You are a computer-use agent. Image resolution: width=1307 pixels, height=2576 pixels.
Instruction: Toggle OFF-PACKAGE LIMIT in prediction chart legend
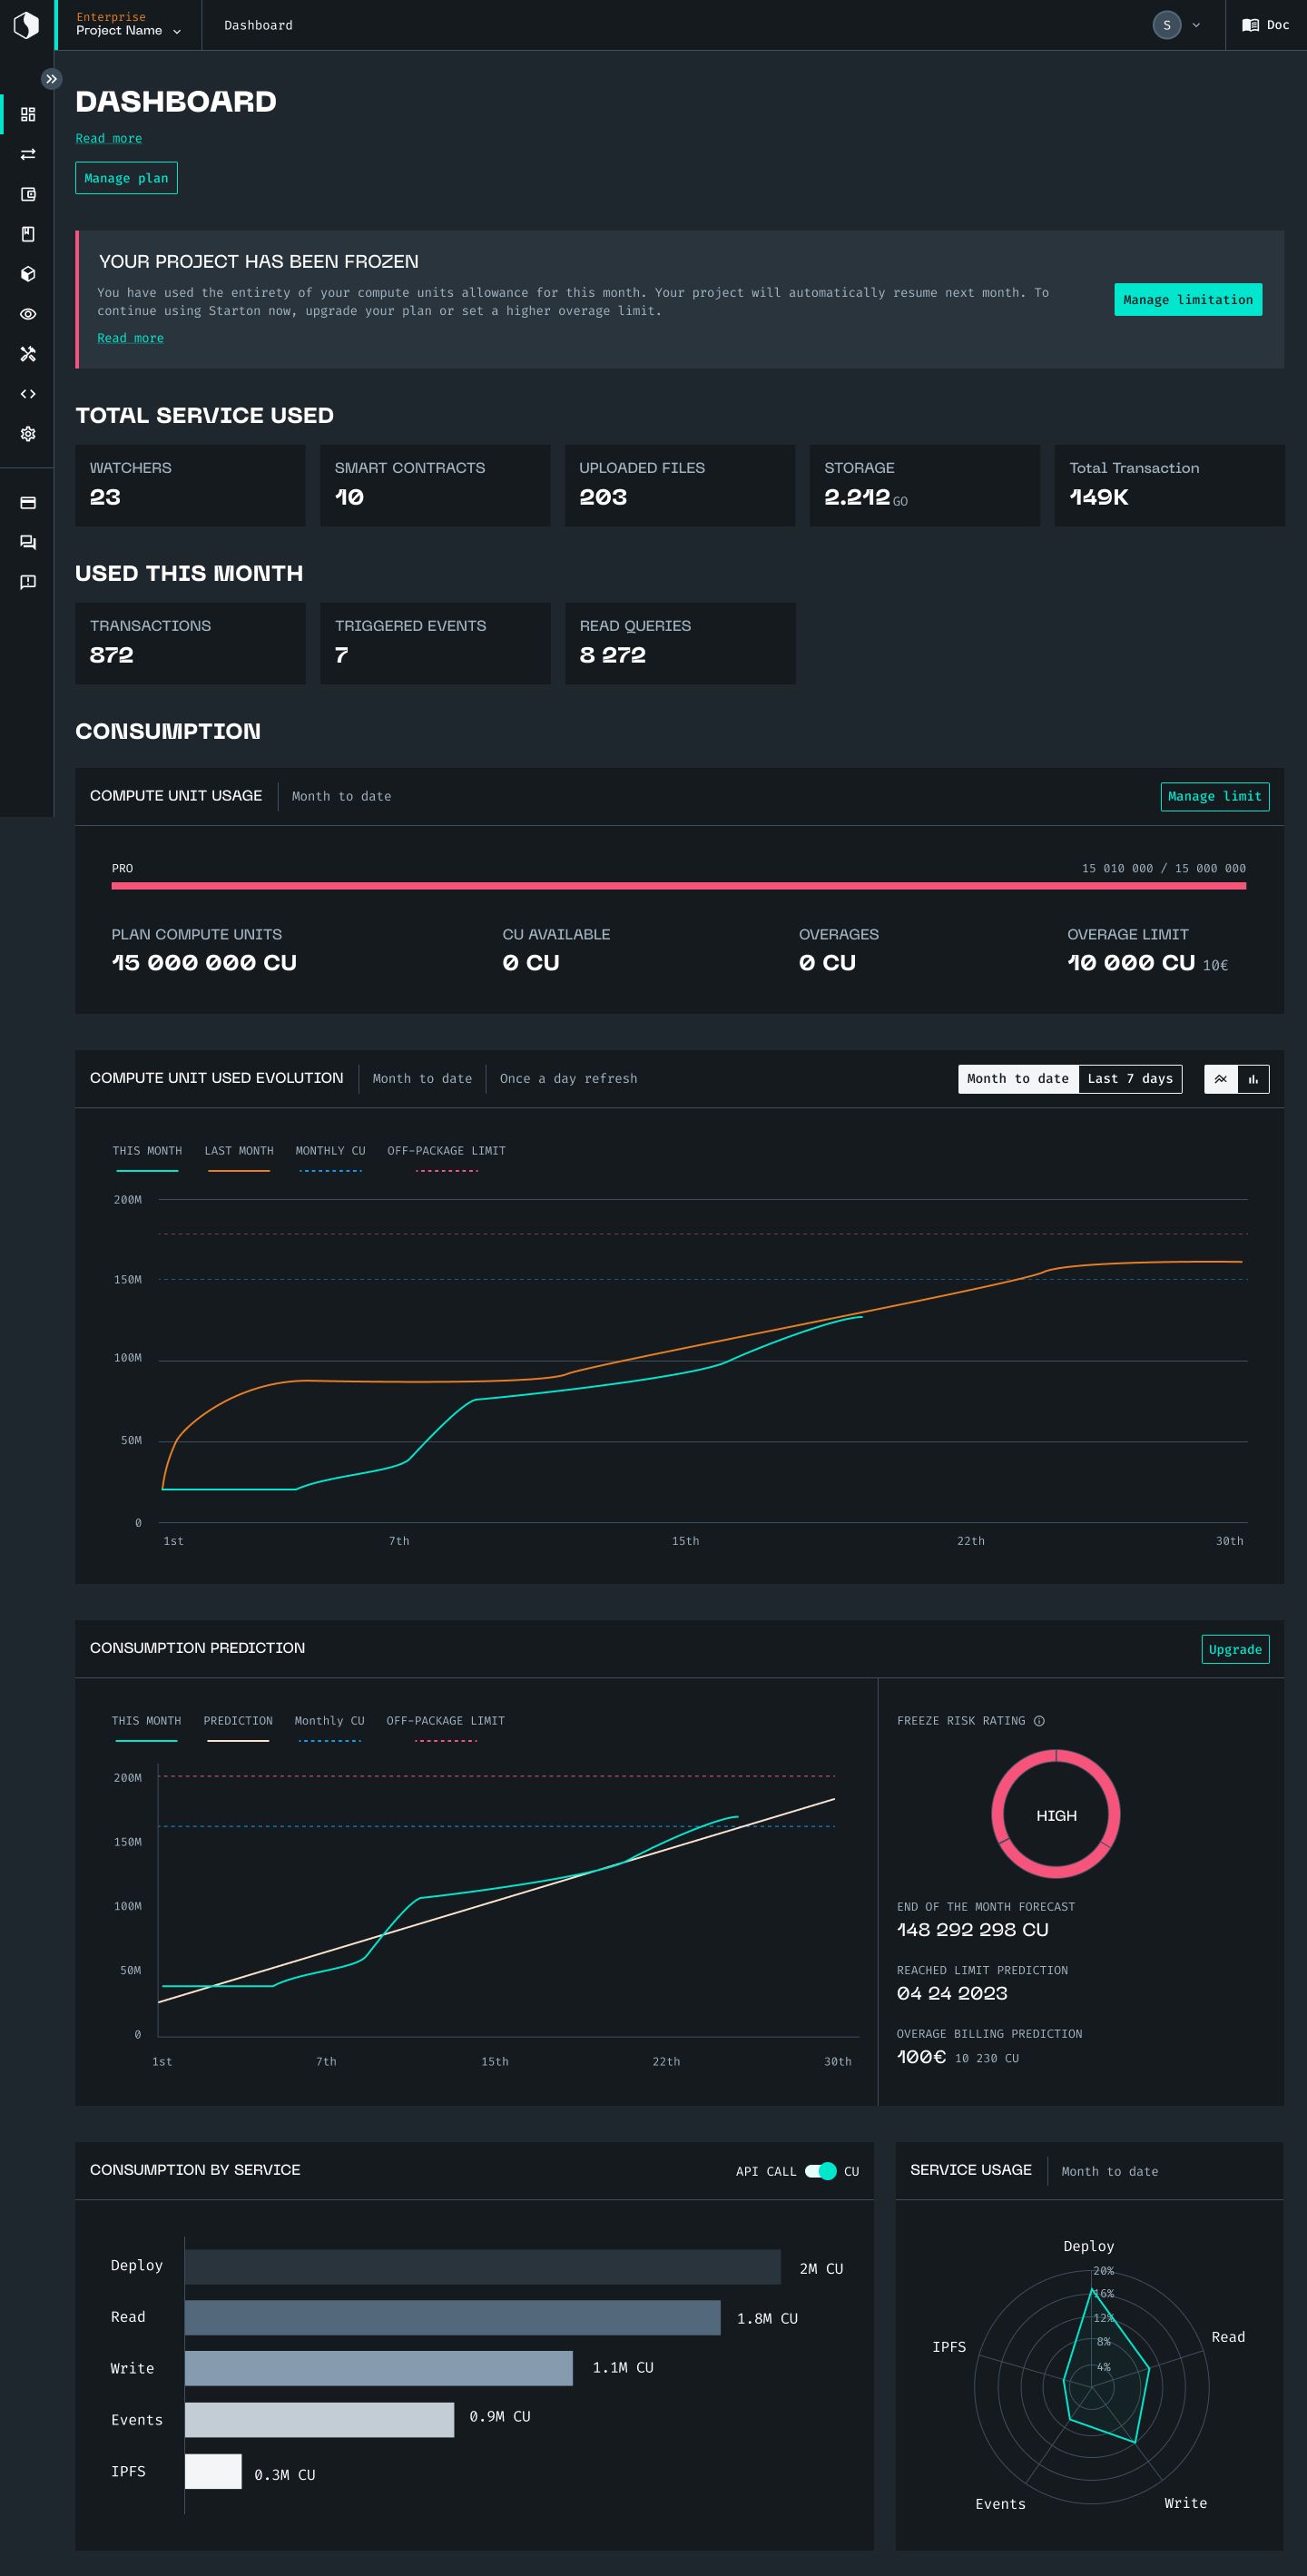point(445,1727)
